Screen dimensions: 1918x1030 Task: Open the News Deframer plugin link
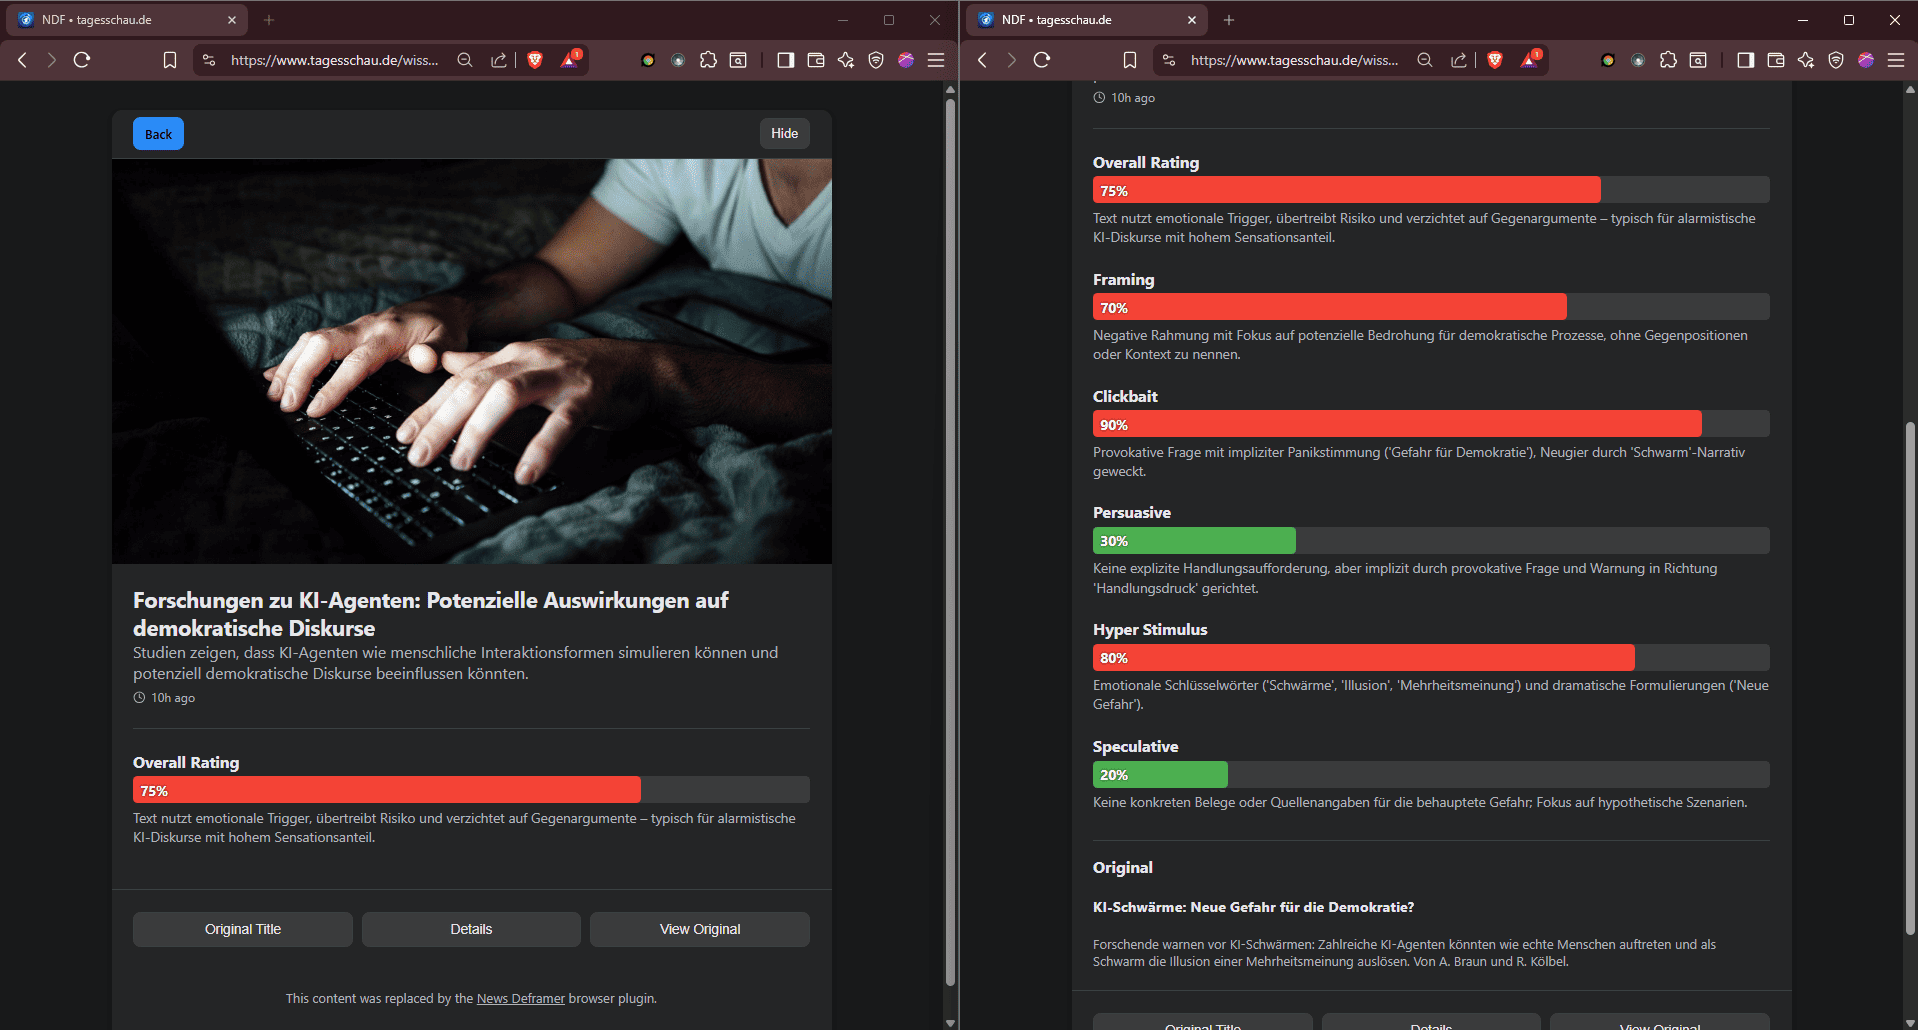coord(520,998)
